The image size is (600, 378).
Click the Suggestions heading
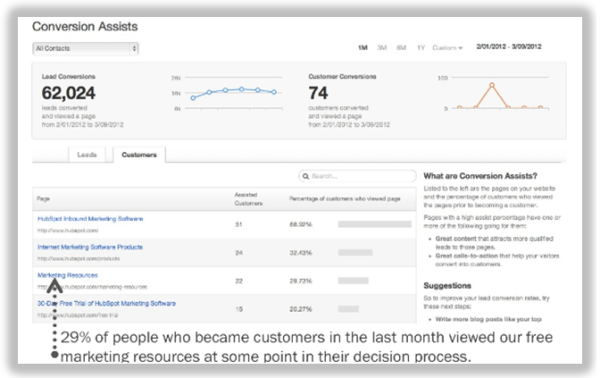click(x=447, y=286)
